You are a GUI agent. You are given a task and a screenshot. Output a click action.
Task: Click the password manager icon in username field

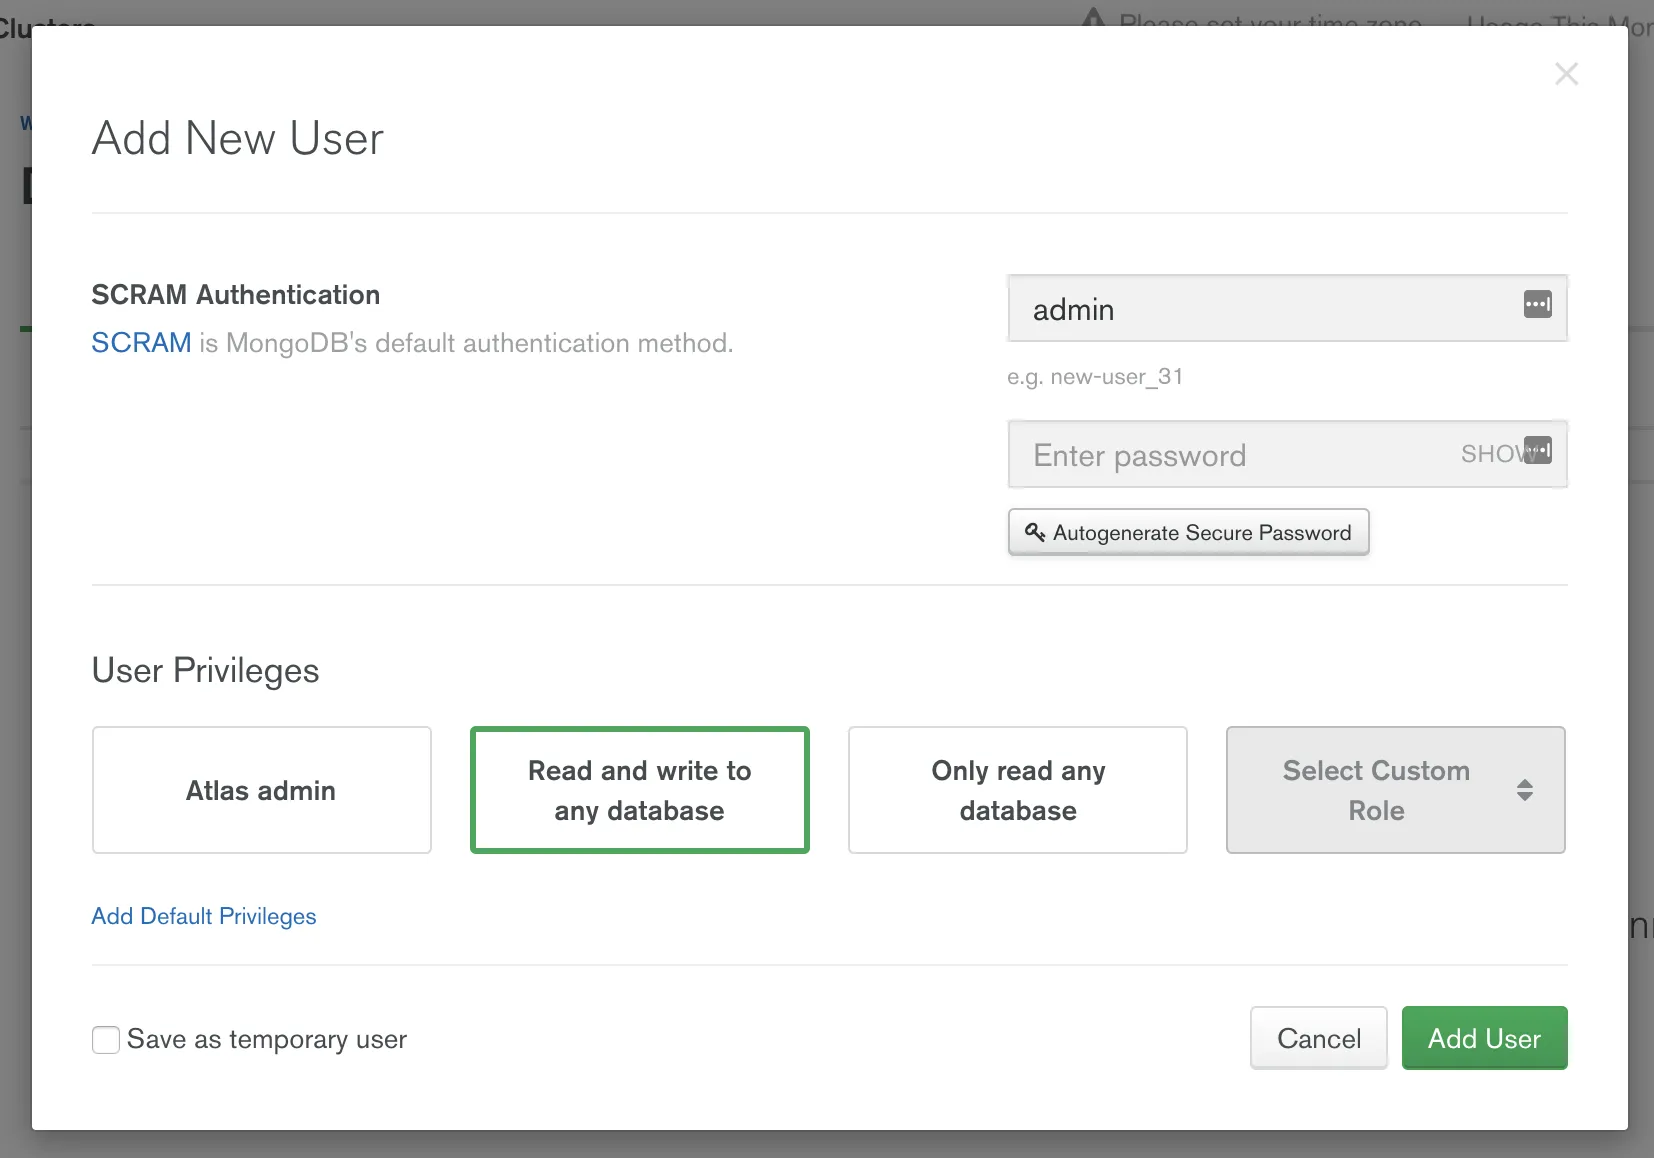point(1537,304)
